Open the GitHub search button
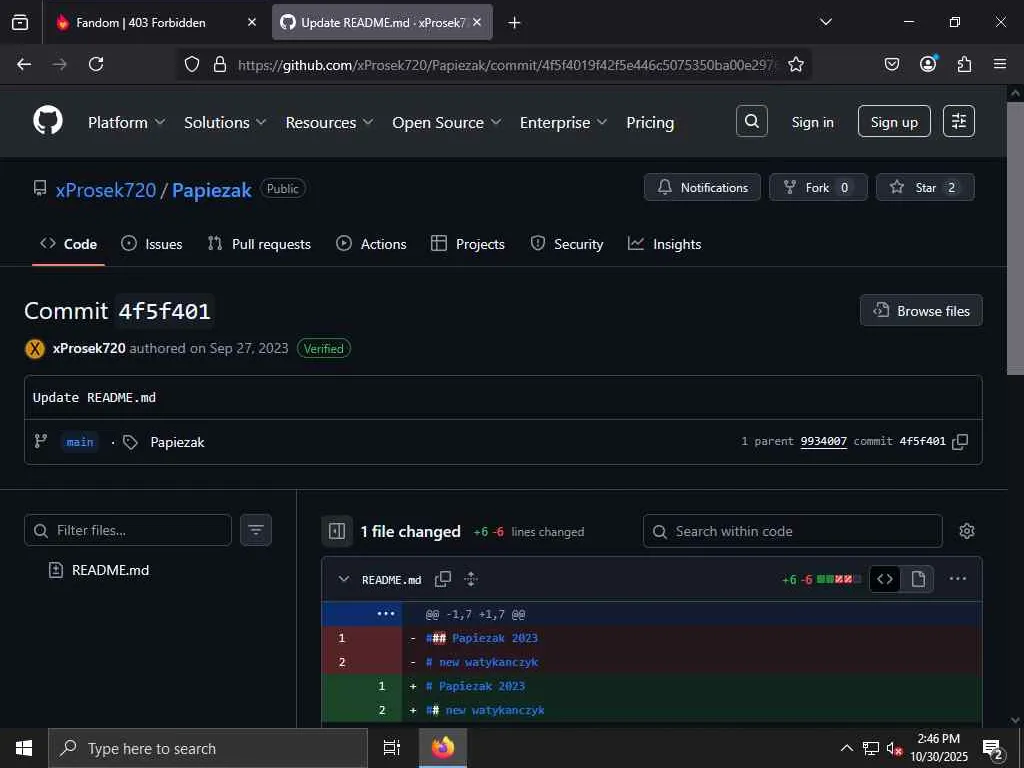 click(752, 121)
